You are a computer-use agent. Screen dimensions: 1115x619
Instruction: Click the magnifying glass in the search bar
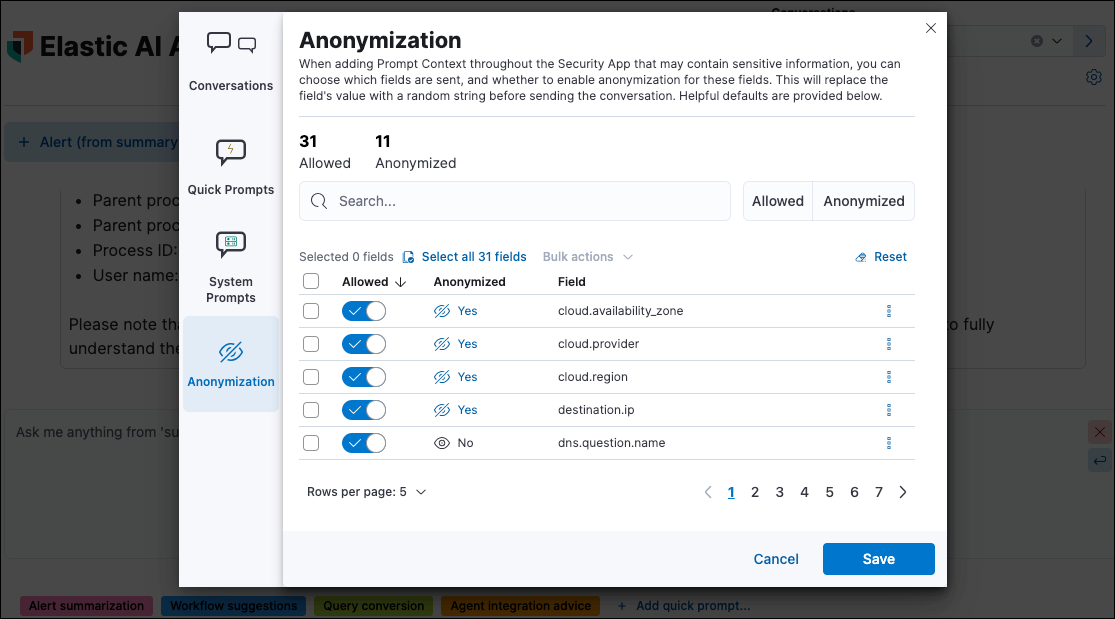(317, 201)
